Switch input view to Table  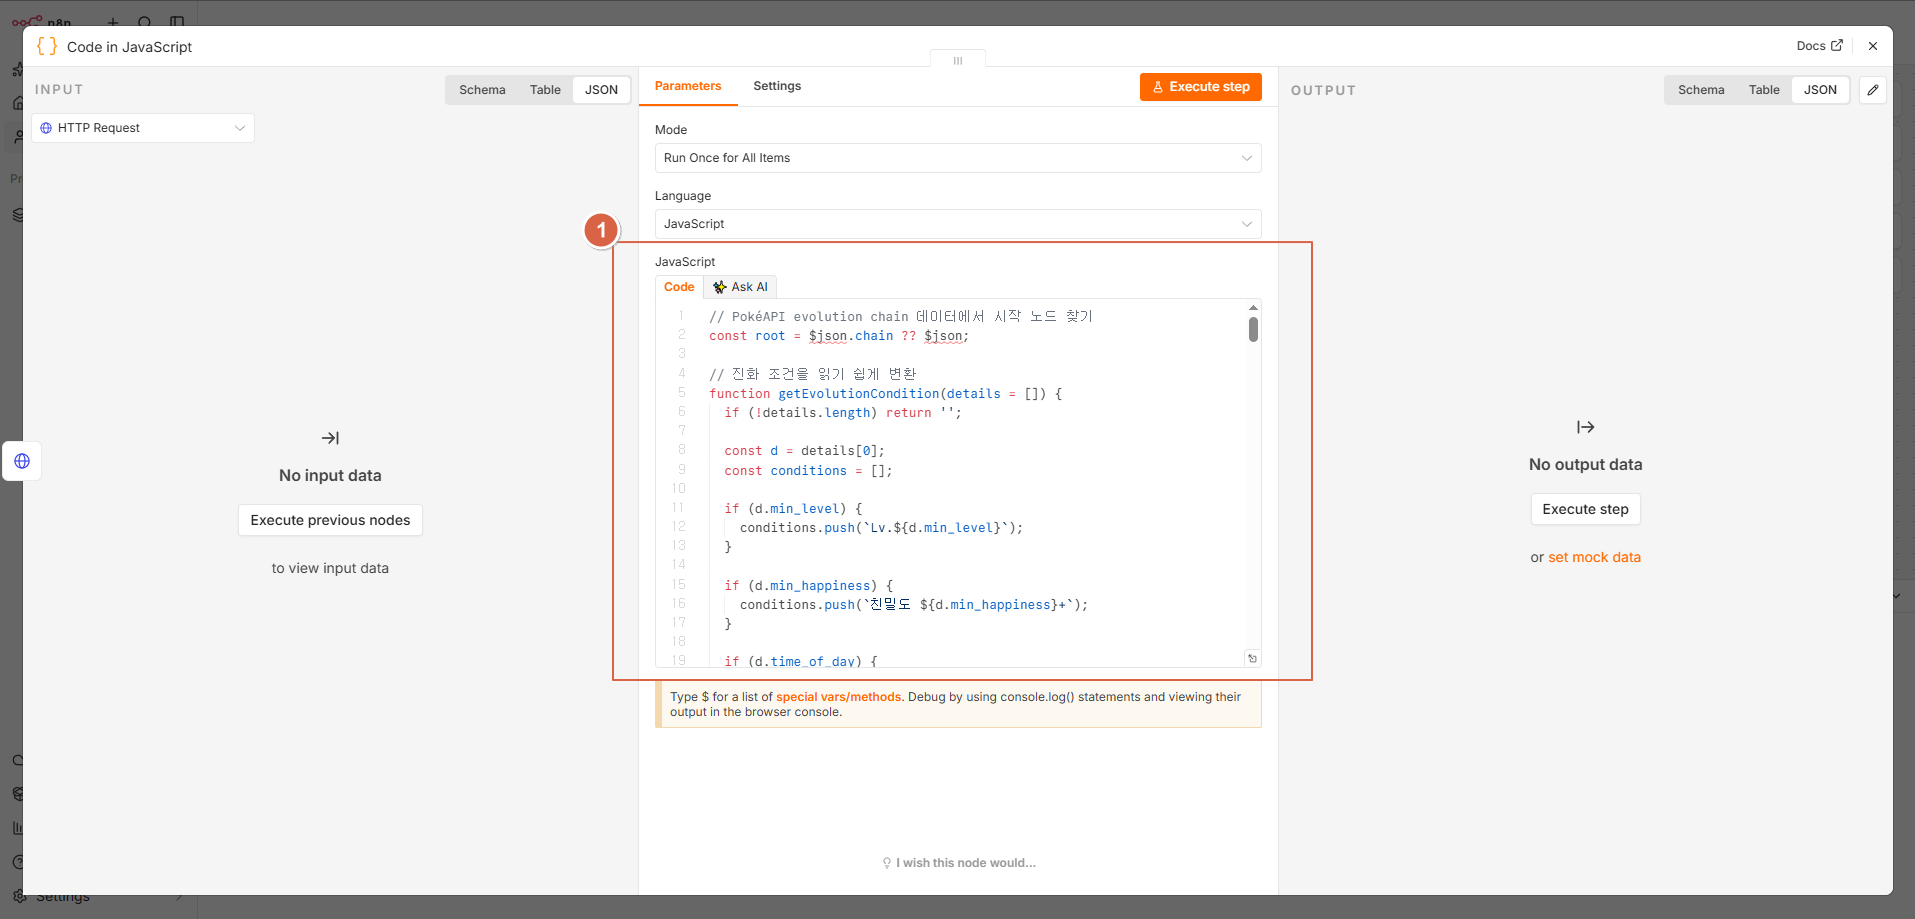coord(545,90)
